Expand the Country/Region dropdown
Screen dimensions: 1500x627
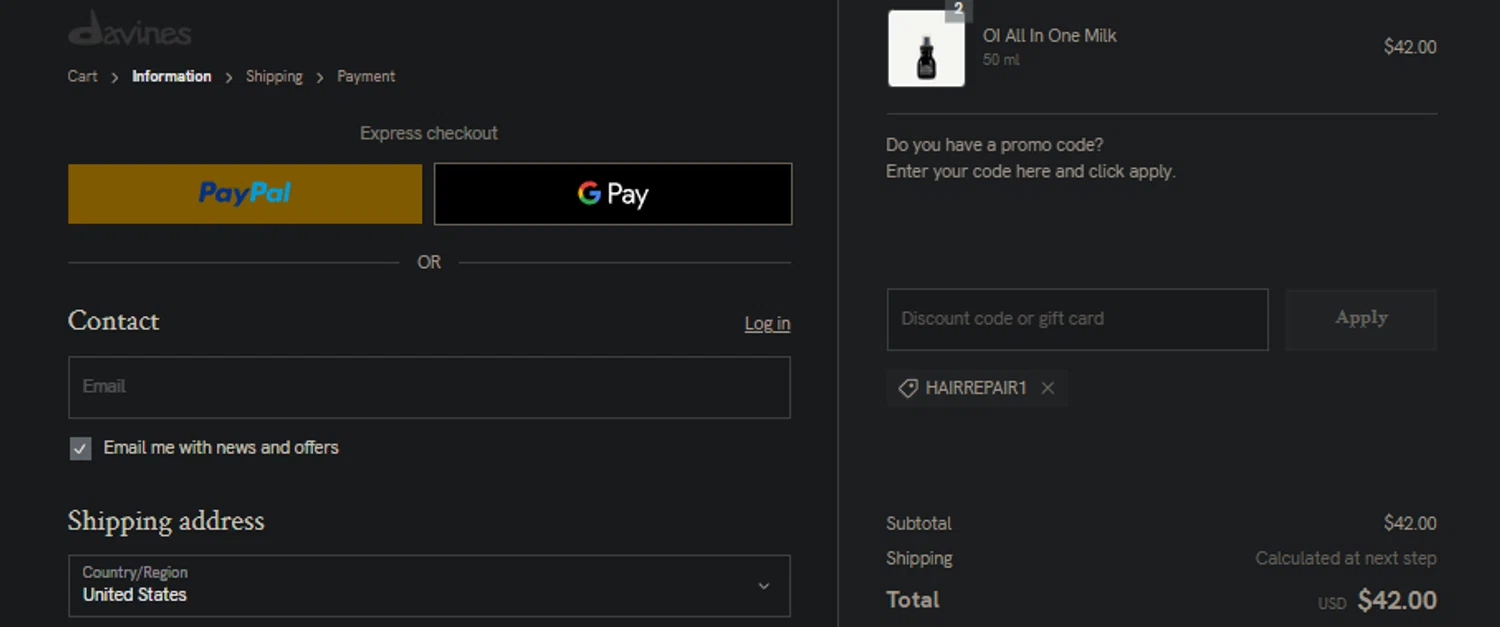429,585
